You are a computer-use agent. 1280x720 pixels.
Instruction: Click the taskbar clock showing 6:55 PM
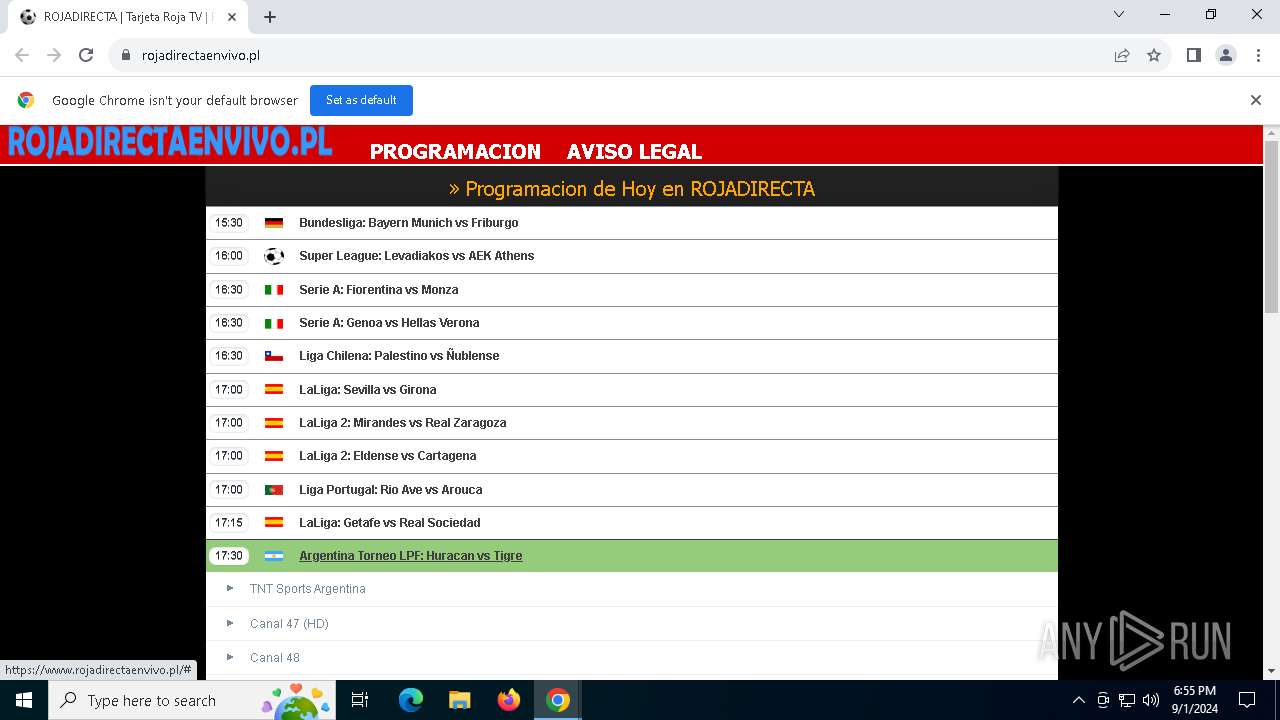tap(1194, 700)
